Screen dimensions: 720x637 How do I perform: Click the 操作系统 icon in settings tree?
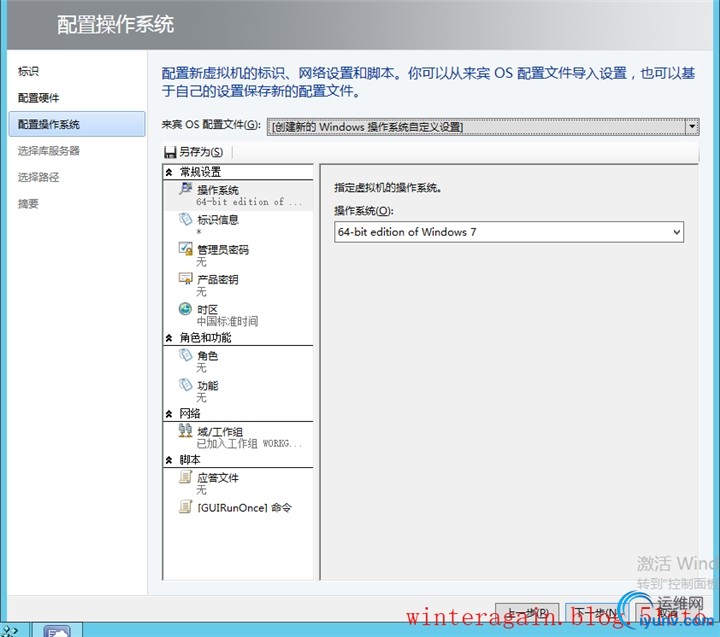(x=186, y=188)
